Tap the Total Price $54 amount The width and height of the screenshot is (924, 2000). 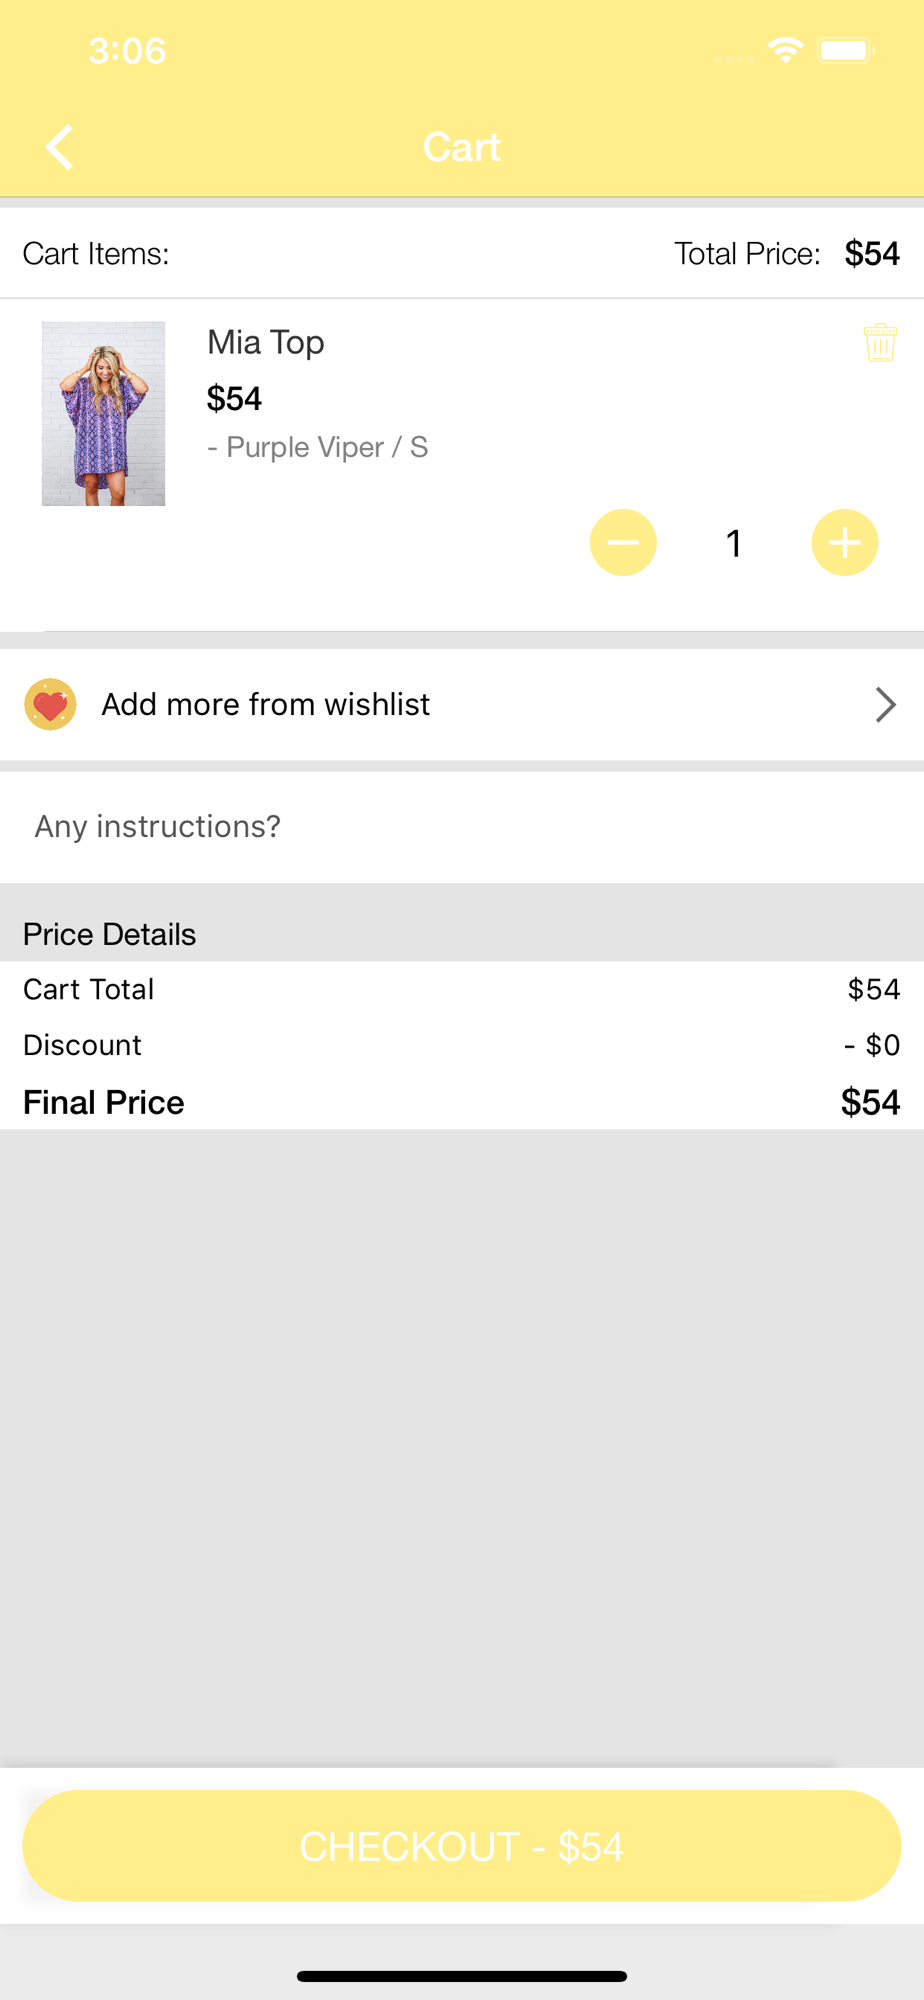(872, 254)
